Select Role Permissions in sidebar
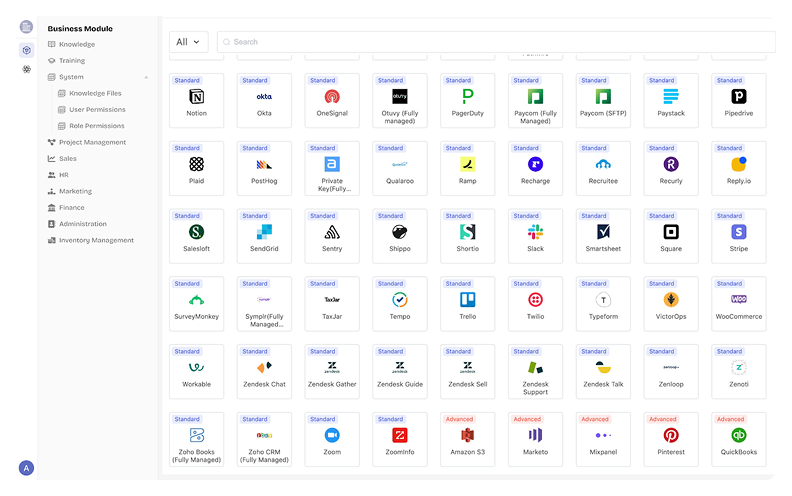Viewport: 792px width, 496px height. [96, 126]
